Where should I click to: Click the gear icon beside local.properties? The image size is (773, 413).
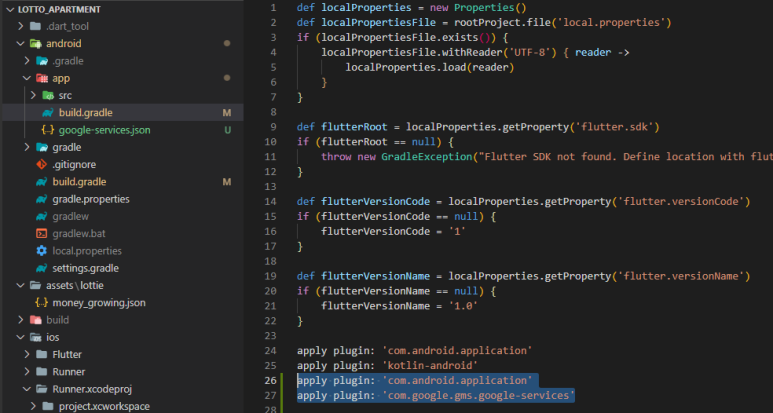(x=42, y=251)
